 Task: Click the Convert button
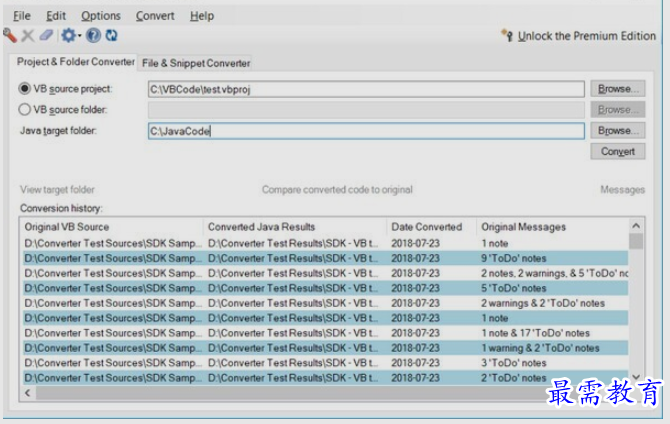pyautogui.click(x=618, y=151)
